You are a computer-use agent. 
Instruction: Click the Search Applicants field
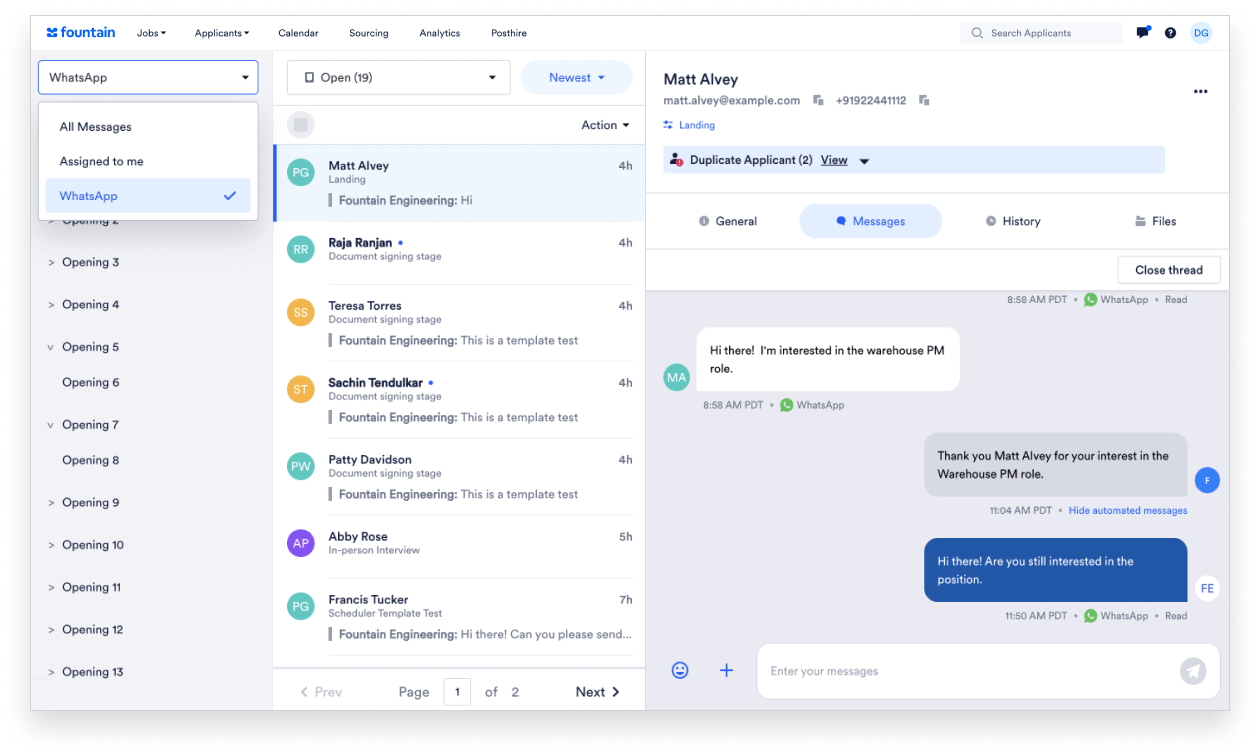pos(1042,33)
